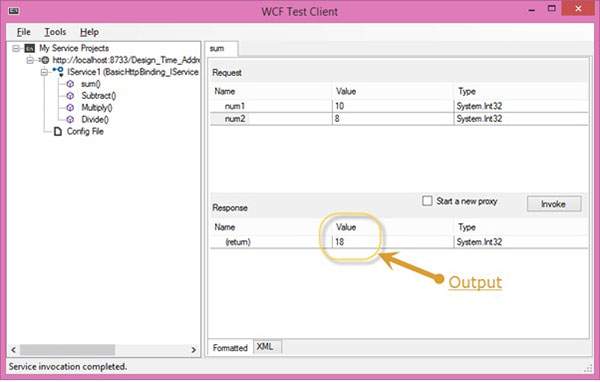Click the num1 name cell

pyautogui.click(x=271, y=106)
